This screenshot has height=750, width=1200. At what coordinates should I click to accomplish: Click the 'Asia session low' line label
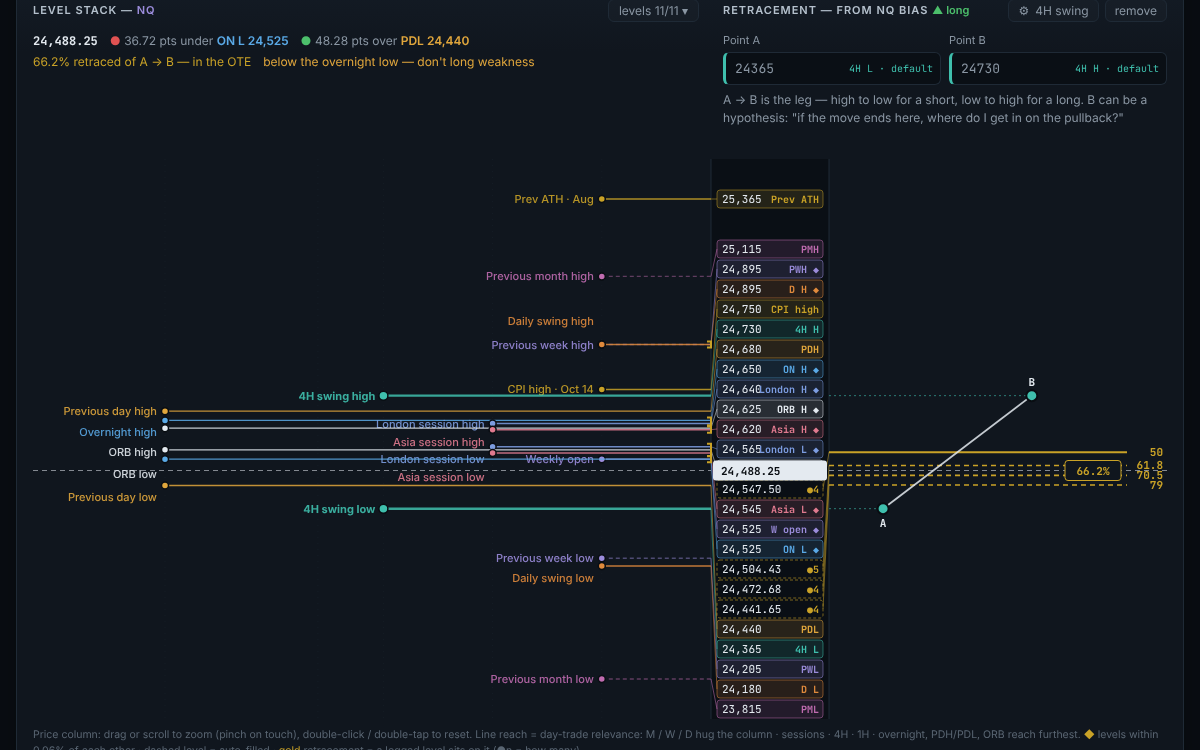tap(441, 477)
